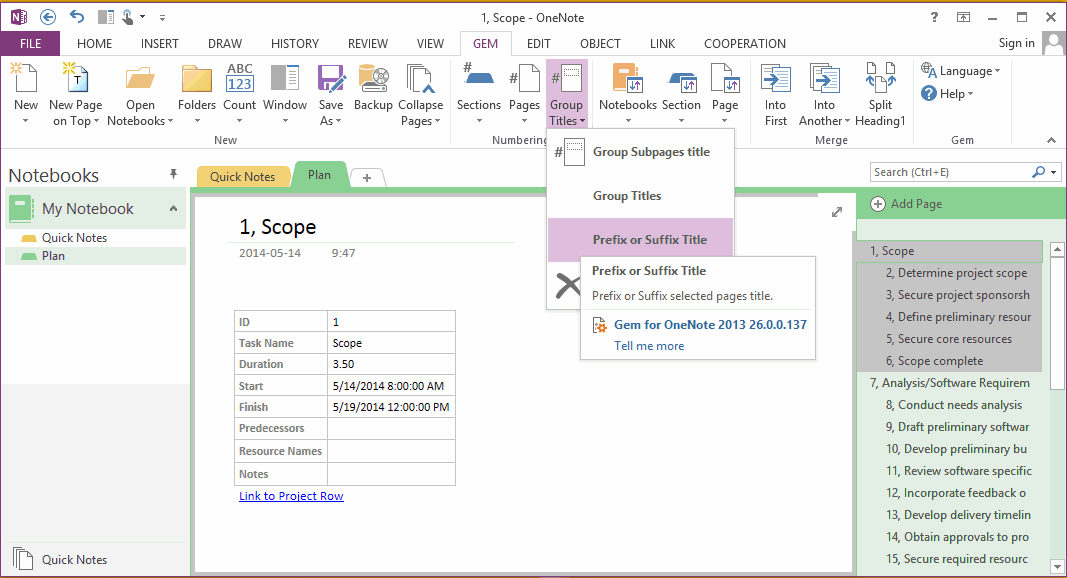This screenshot has width=1067, height=578.
Task: Click the page title 1, Scope
Action: pos(278,227)
